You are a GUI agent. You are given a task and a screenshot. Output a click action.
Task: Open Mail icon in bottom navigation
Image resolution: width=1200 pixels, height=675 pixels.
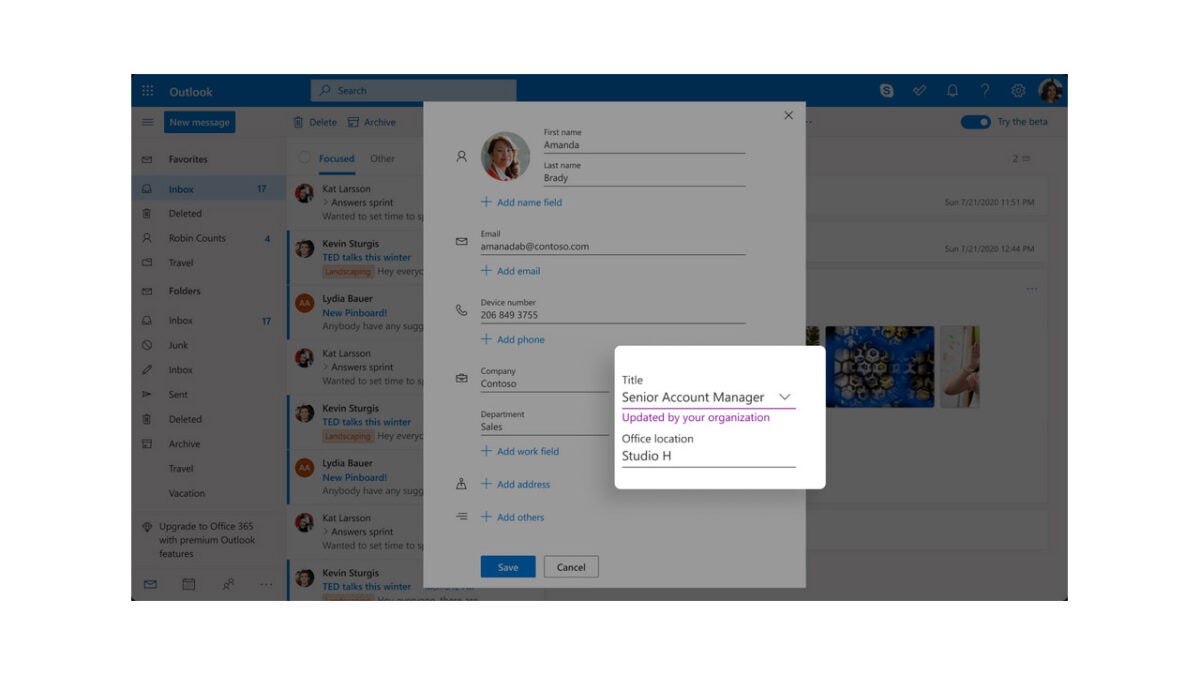pos(150,584)
